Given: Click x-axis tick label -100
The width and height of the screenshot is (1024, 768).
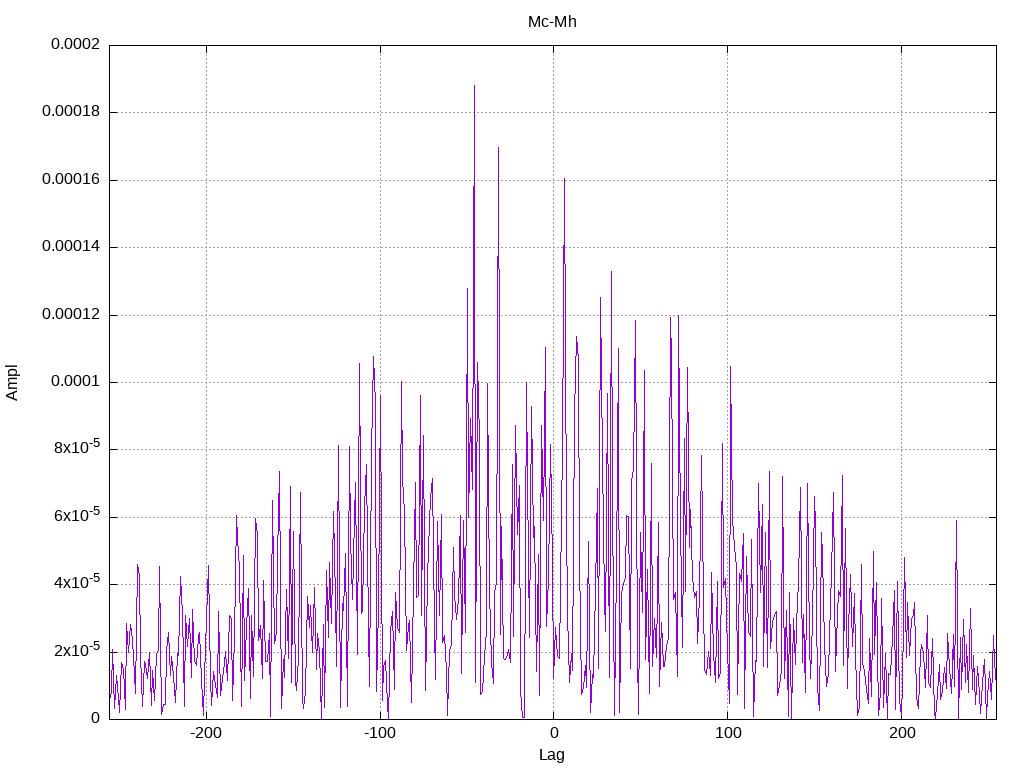Looking at the screenshot, I should pos(379,733).
